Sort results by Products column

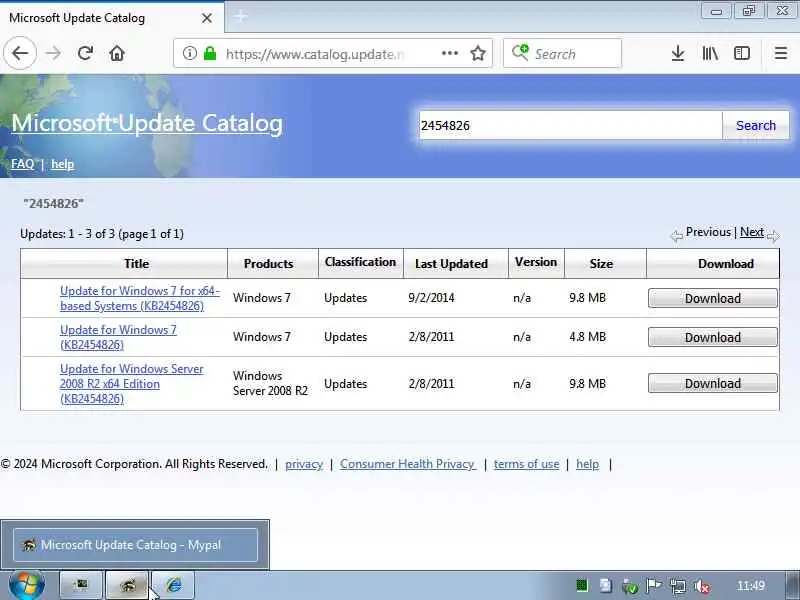tap(268, 263)
